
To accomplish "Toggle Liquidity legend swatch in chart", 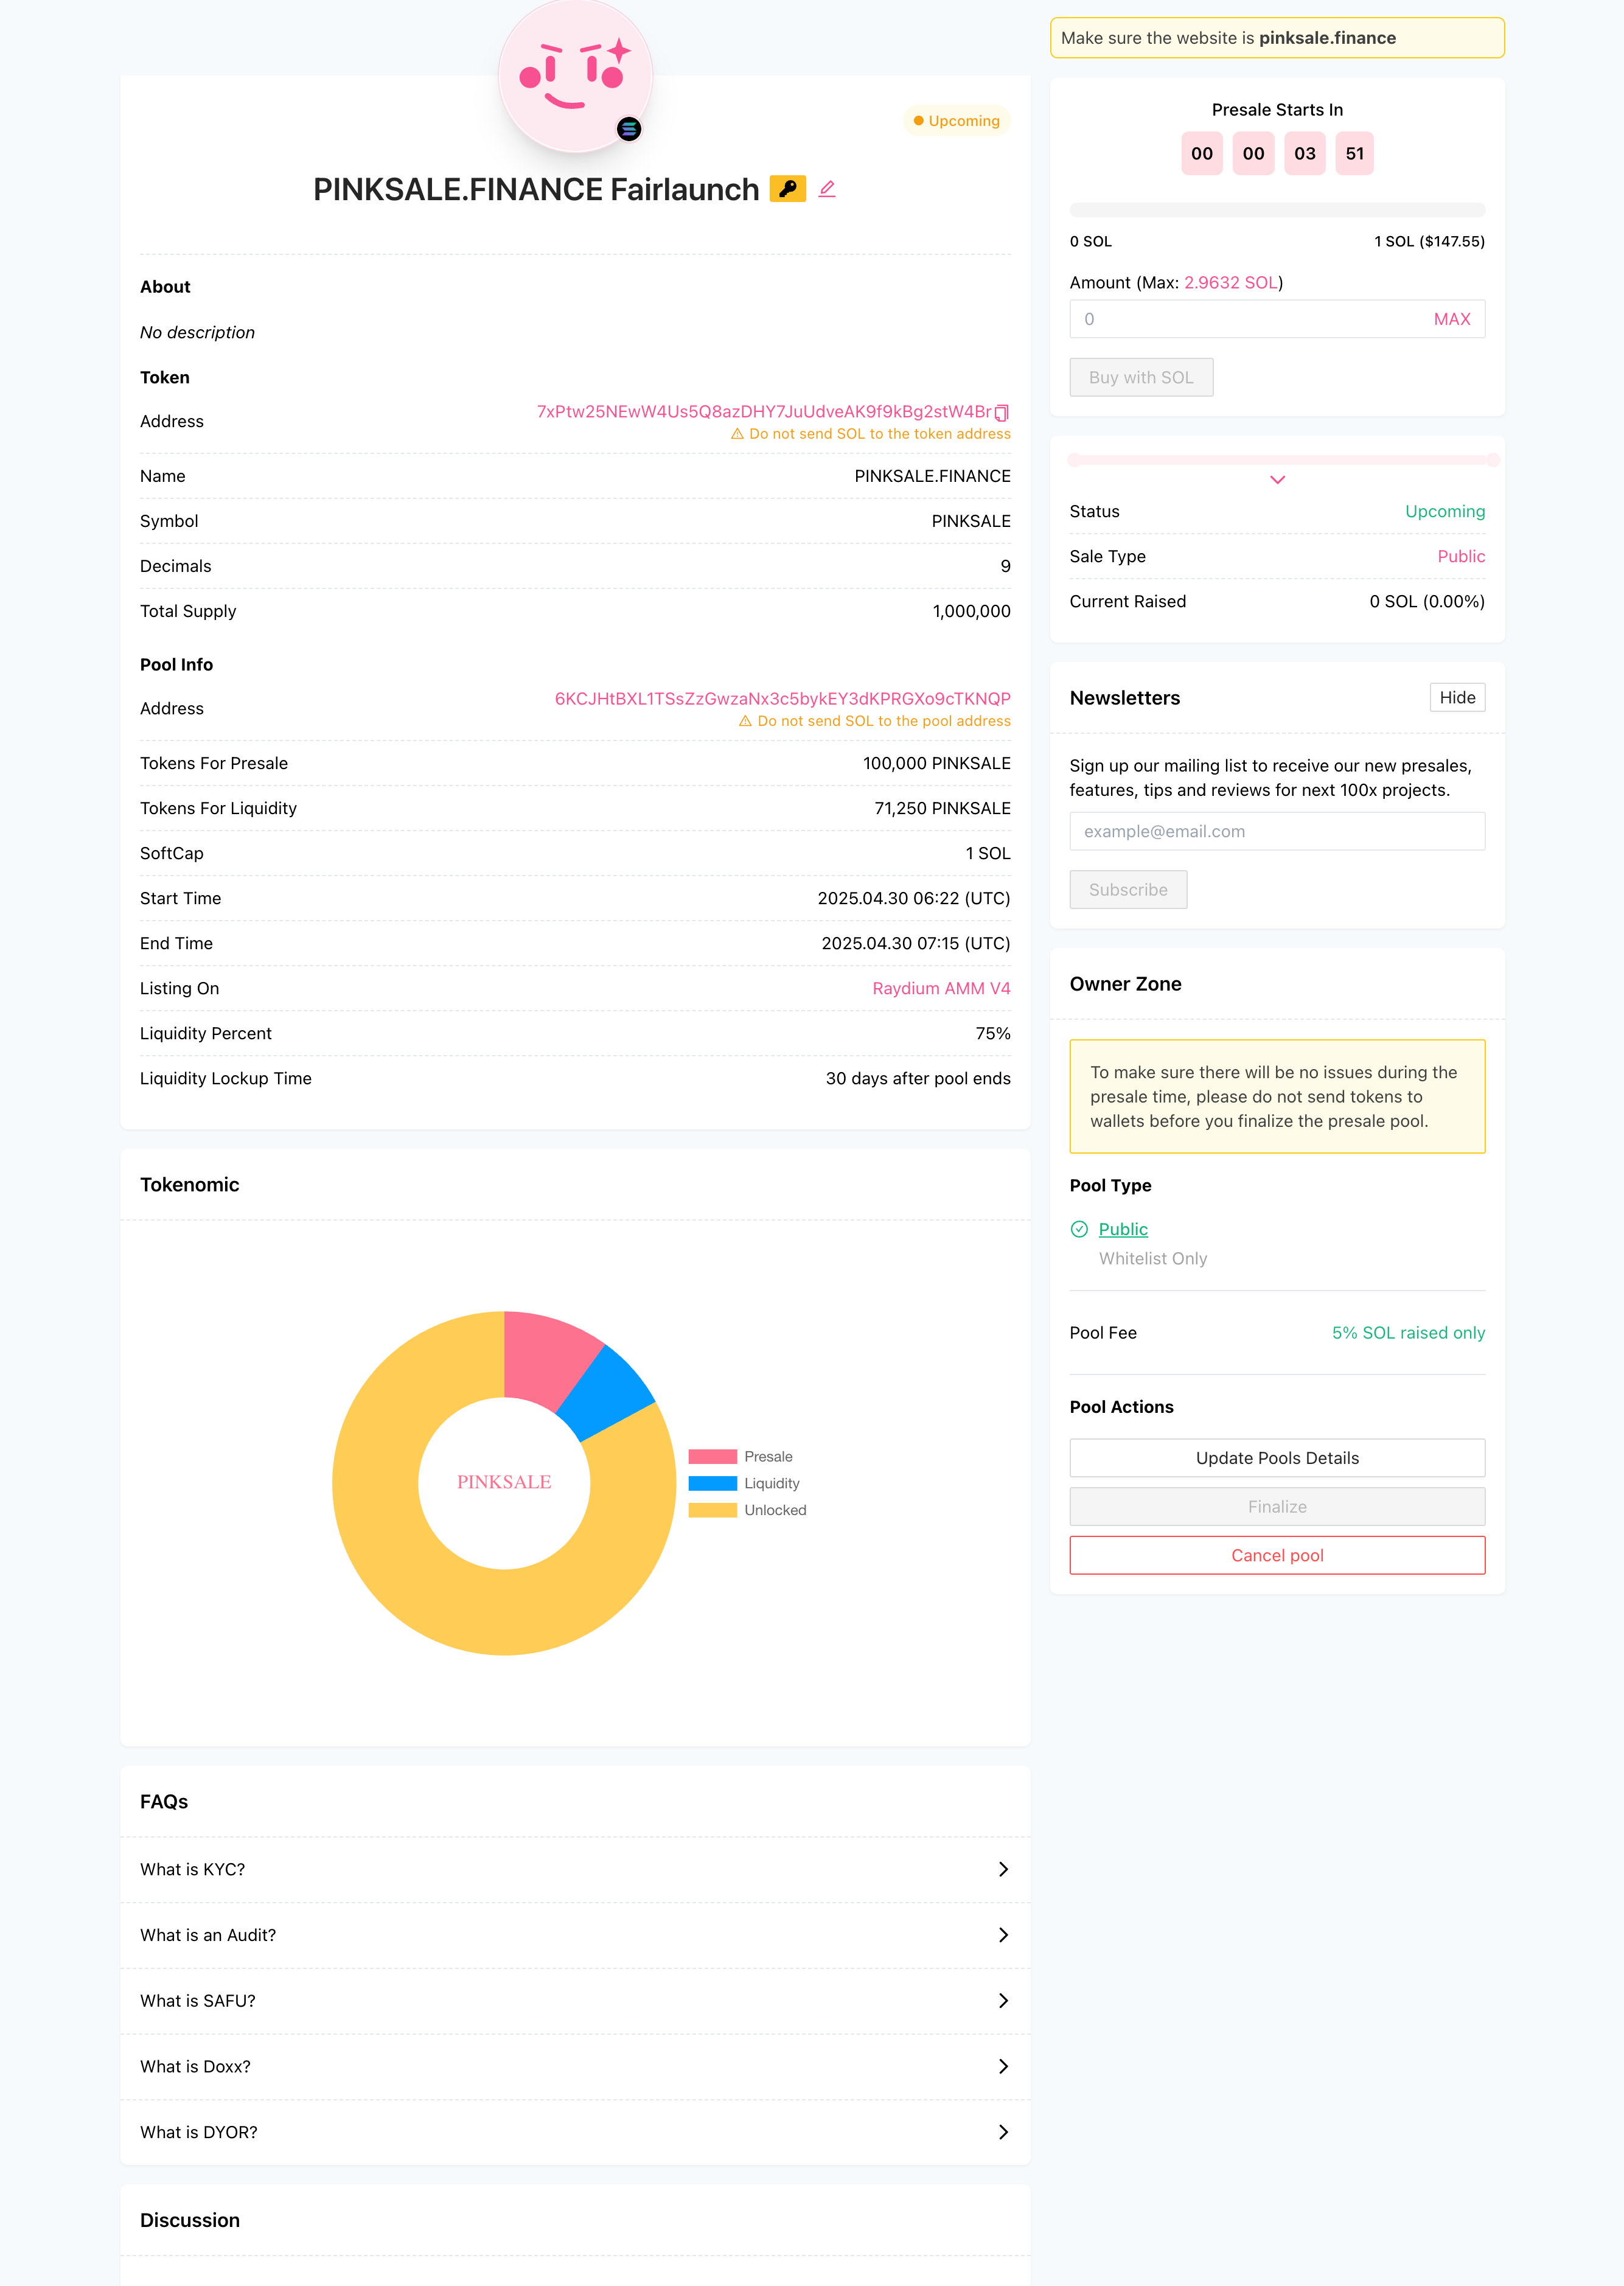I will 712,1483.
